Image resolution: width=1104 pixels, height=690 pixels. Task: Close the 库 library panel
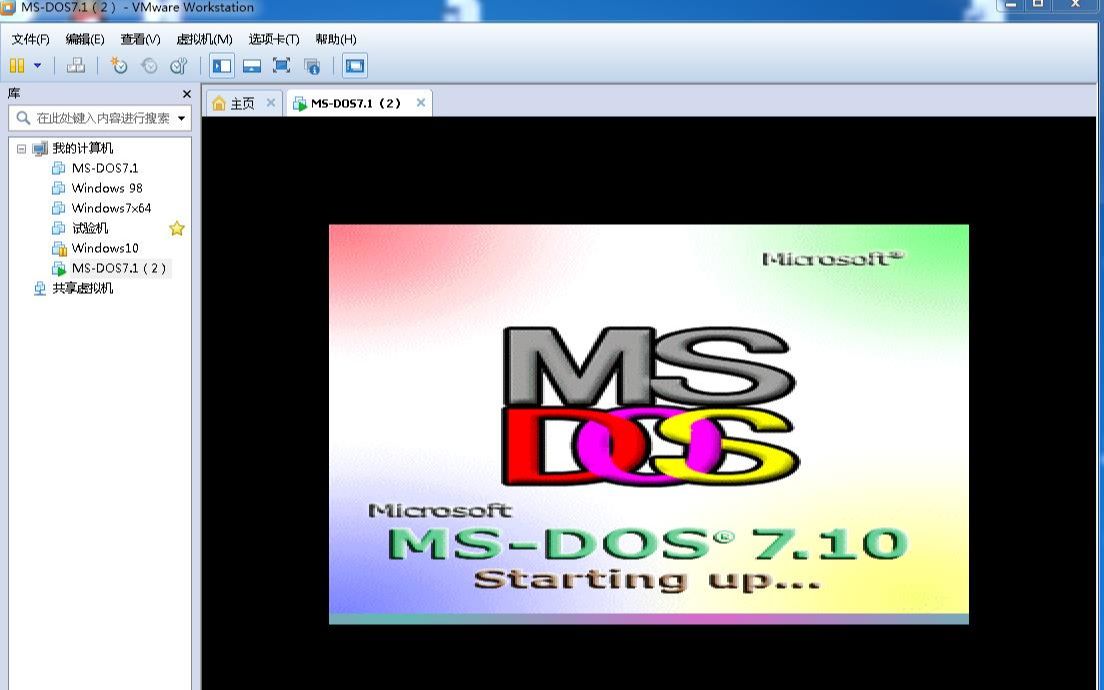click(186, 93)
